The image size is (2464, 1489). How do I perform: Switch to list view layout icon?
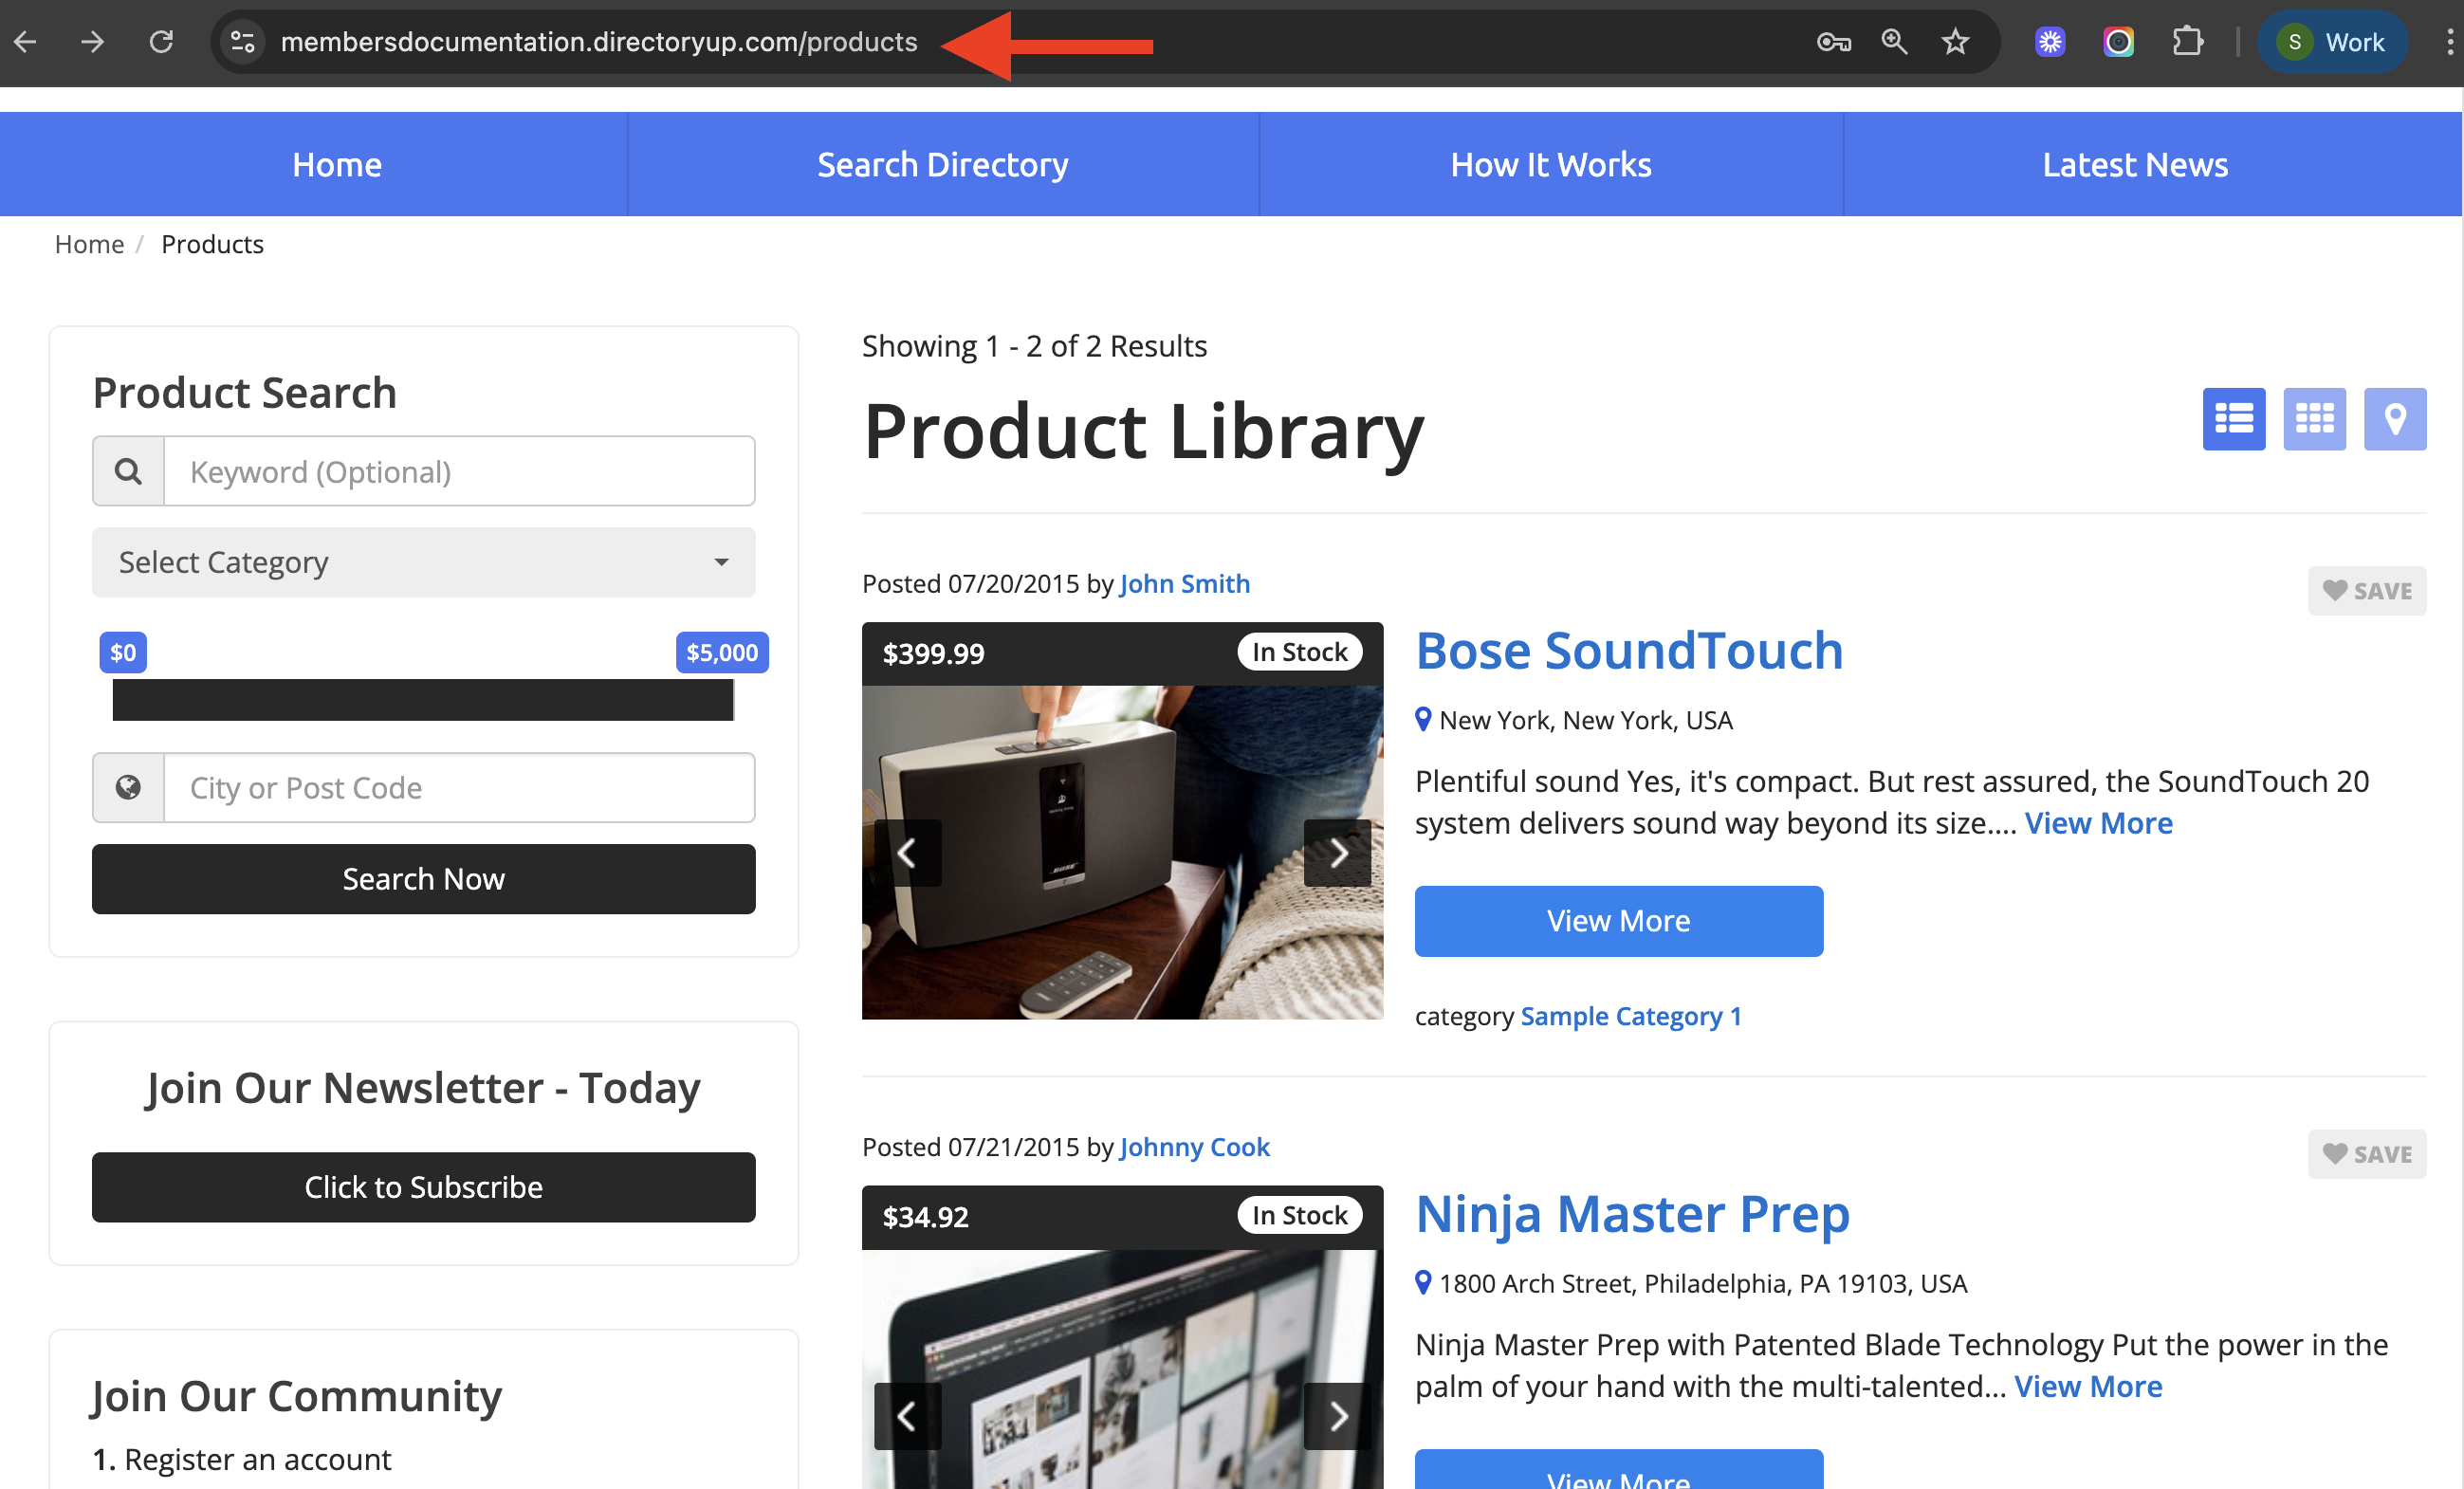pyautogui.click(x=2233, y=419)
